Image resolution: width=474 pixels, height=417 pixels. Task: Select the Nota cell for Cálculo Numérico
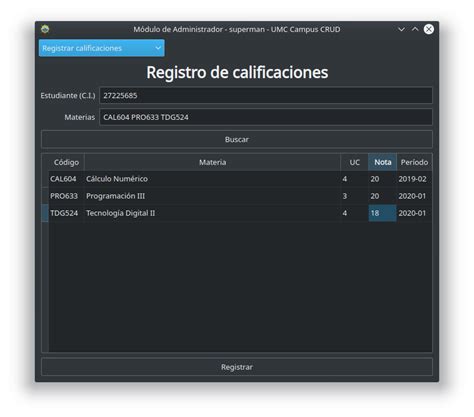click(x=382, y=179)
